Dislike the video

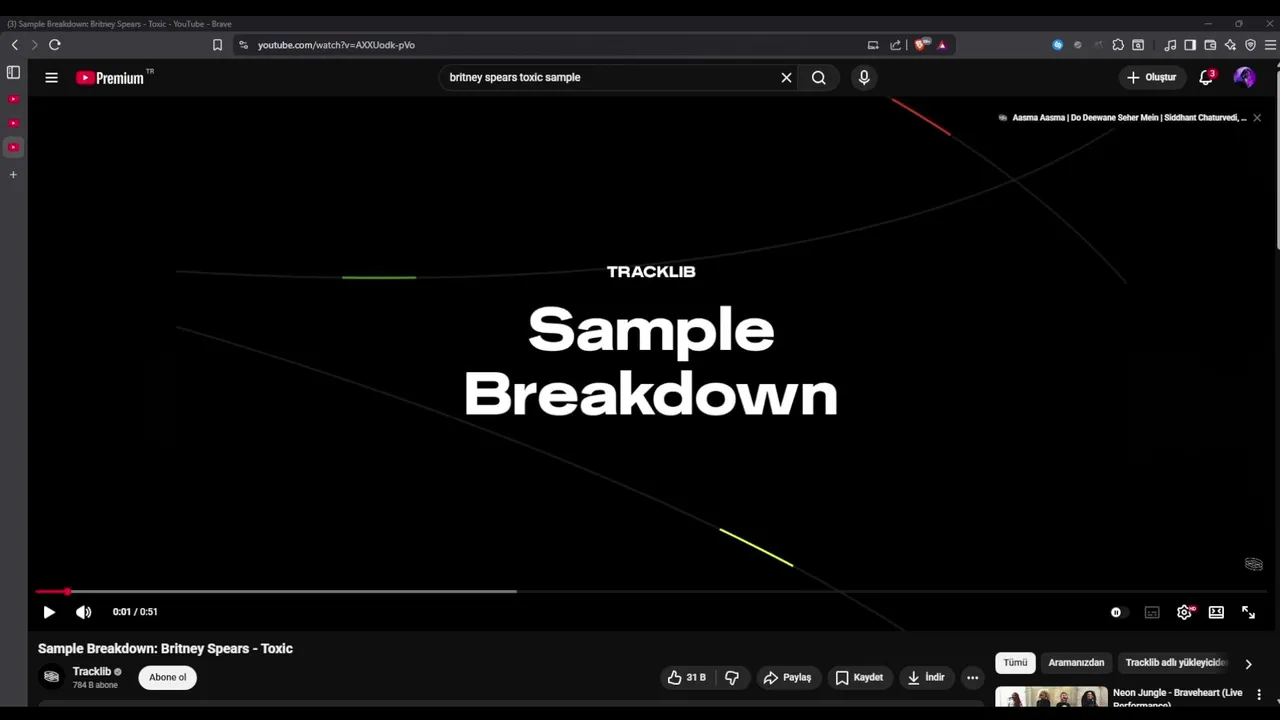point(732,677)
